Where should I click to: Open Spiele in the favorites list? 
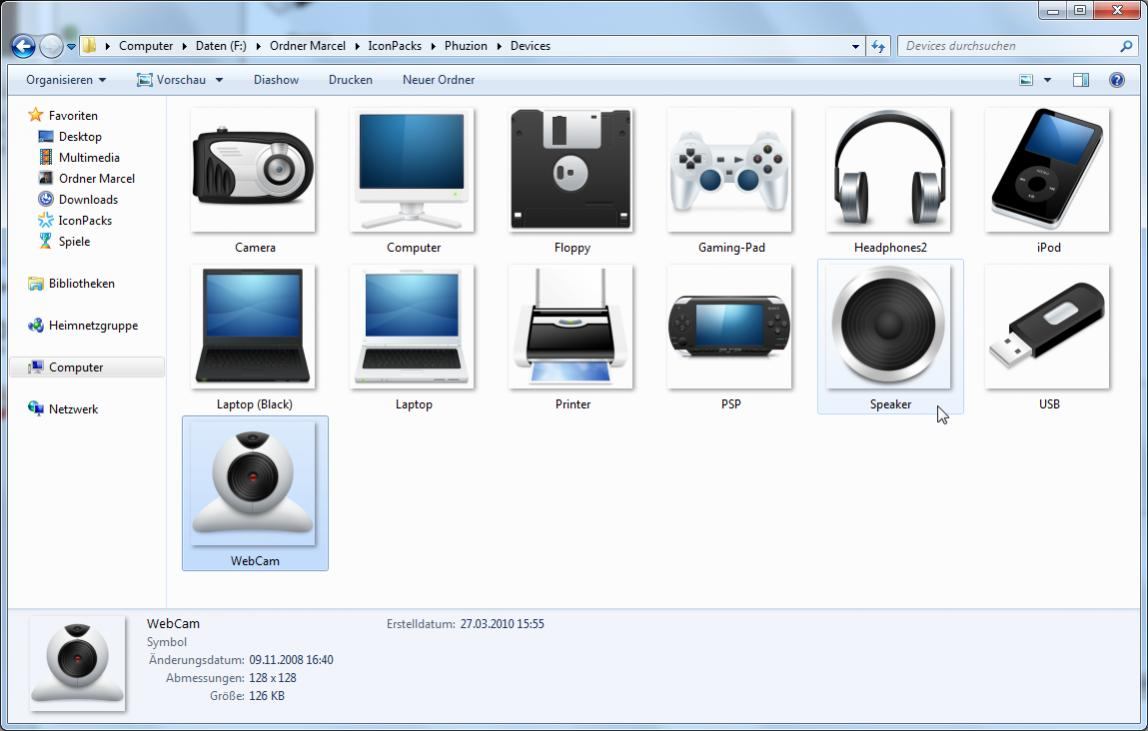click(x=74, y=241)
